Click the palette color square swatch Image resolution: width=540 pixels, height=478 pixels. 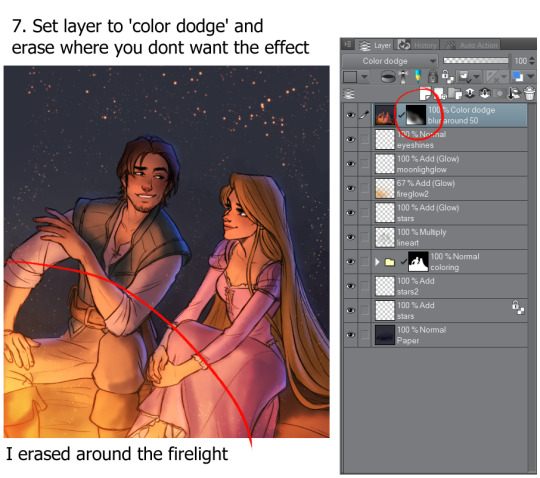pyautogui.click(x=350, y=76)
